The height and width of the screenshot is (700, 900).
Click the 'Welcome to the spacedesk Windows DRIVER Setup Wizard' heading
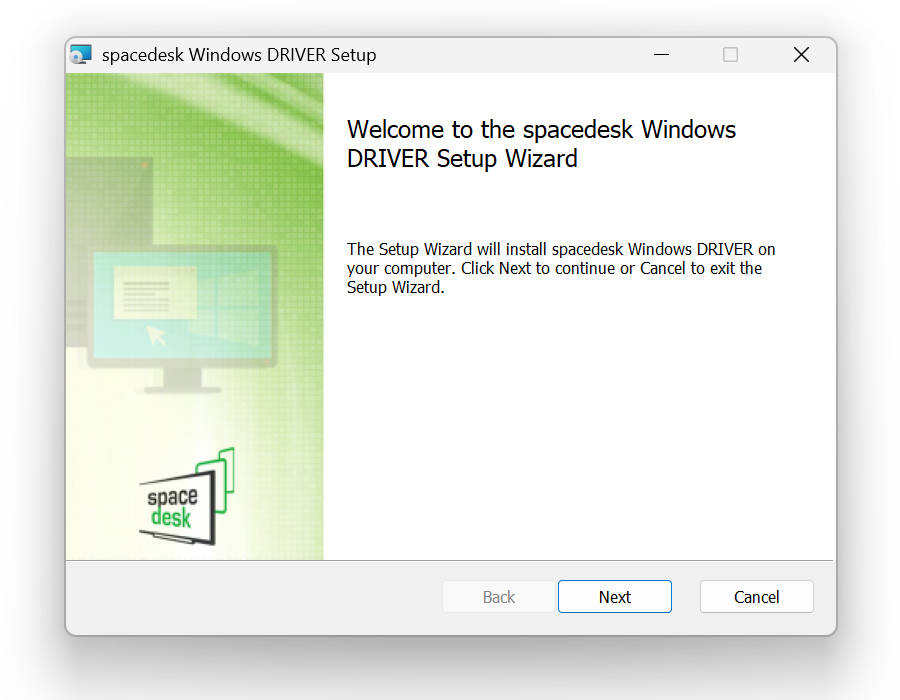(541, 144)
